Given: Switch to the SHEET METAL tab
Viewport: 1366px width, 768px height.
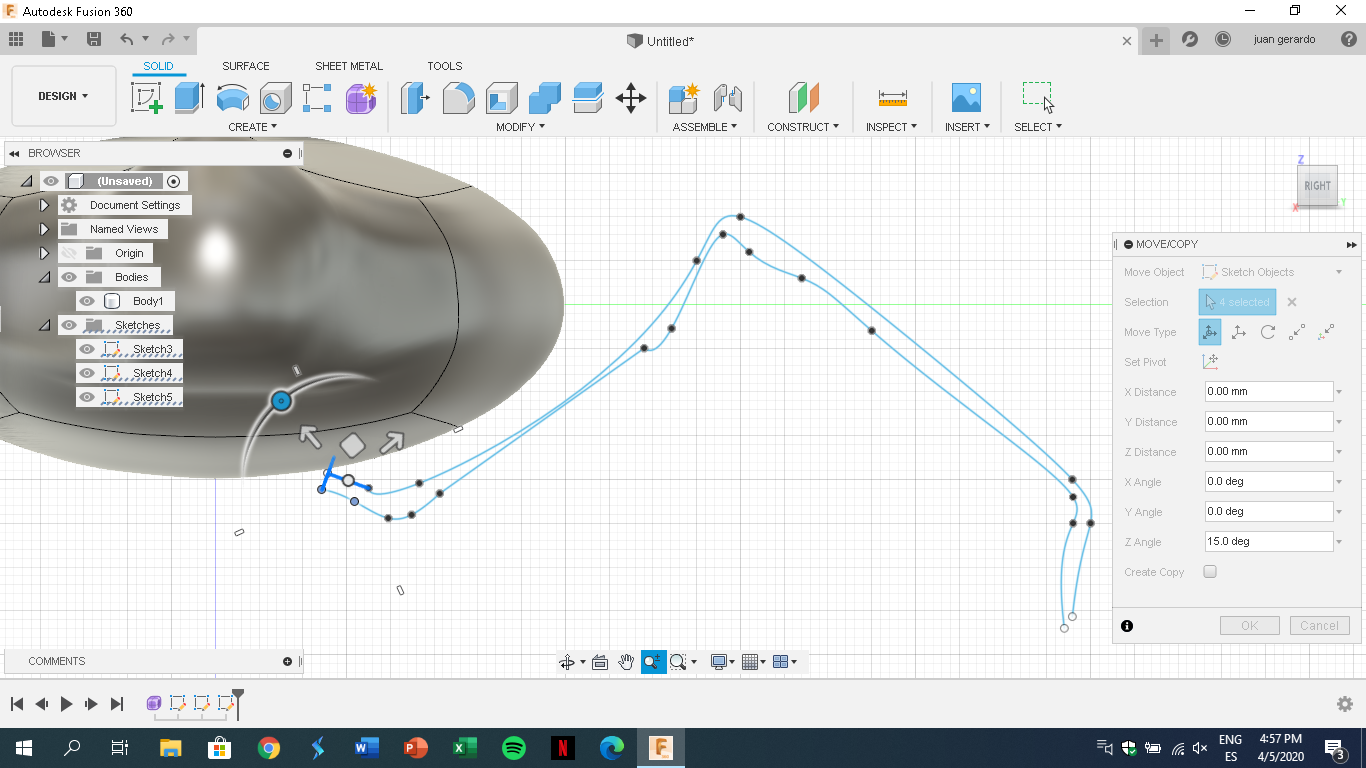Looking at the screenshot, I should (x=348, y=66).
